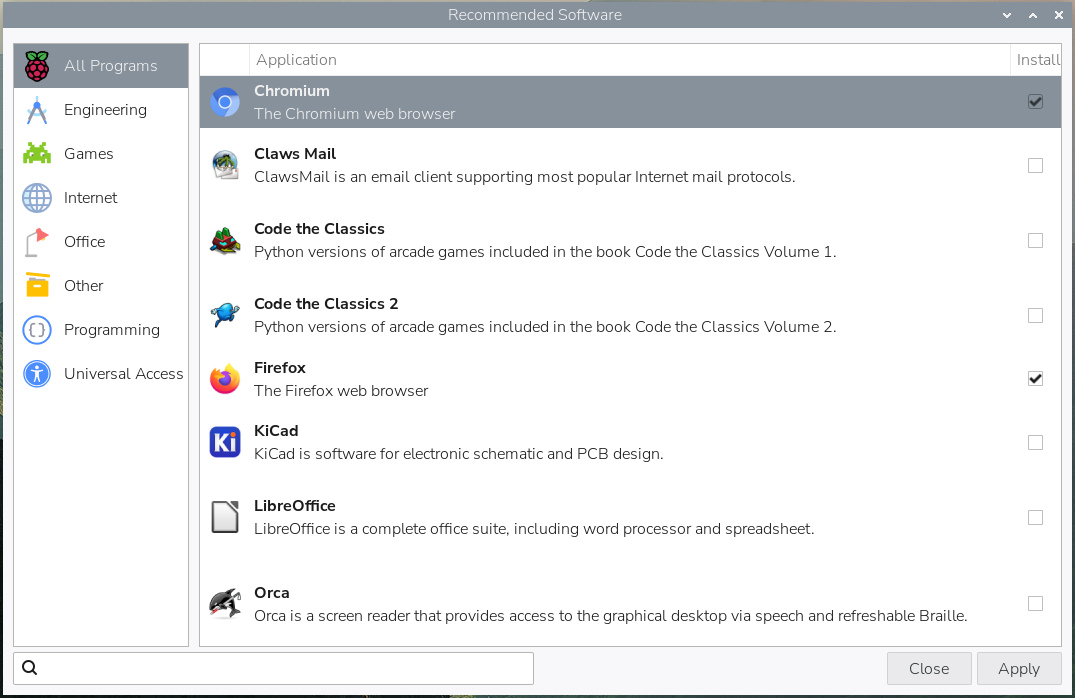Viewport: 1075px width, 698px height.
Task: Click the Apply button
Action: click(1019, 669)
